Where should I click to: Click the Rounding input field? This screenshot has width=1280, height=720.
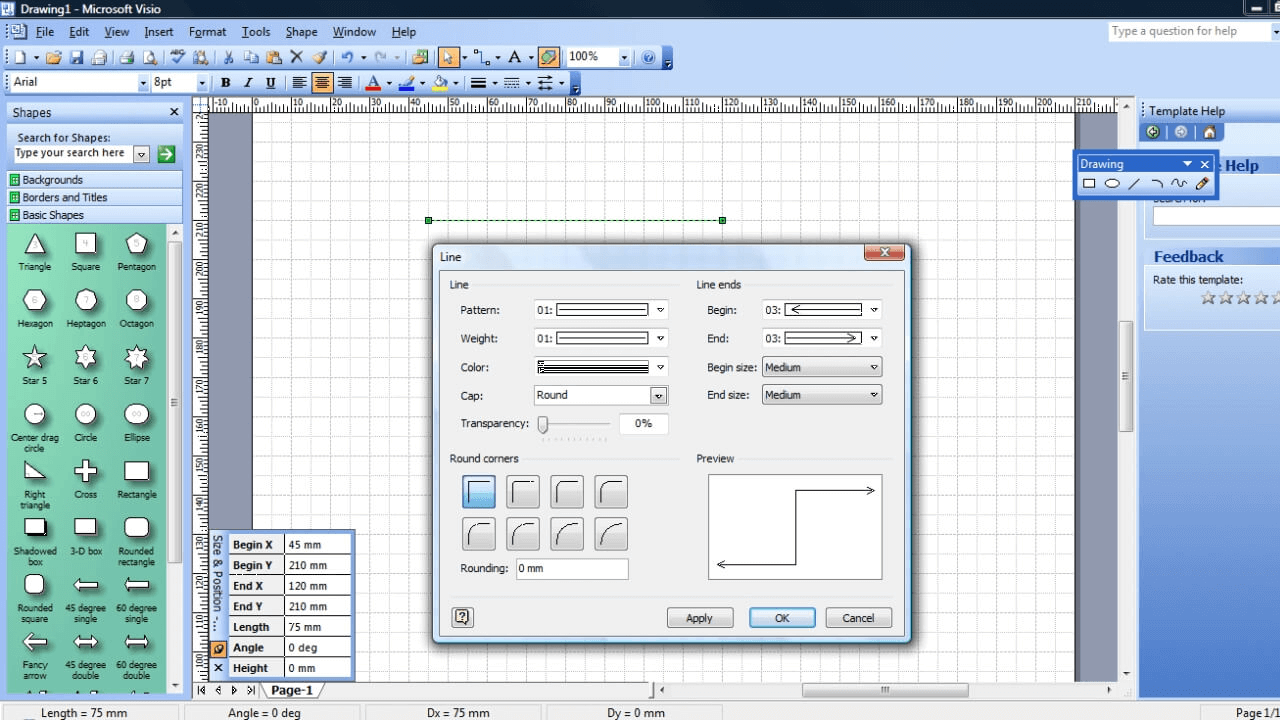[571, 569]
